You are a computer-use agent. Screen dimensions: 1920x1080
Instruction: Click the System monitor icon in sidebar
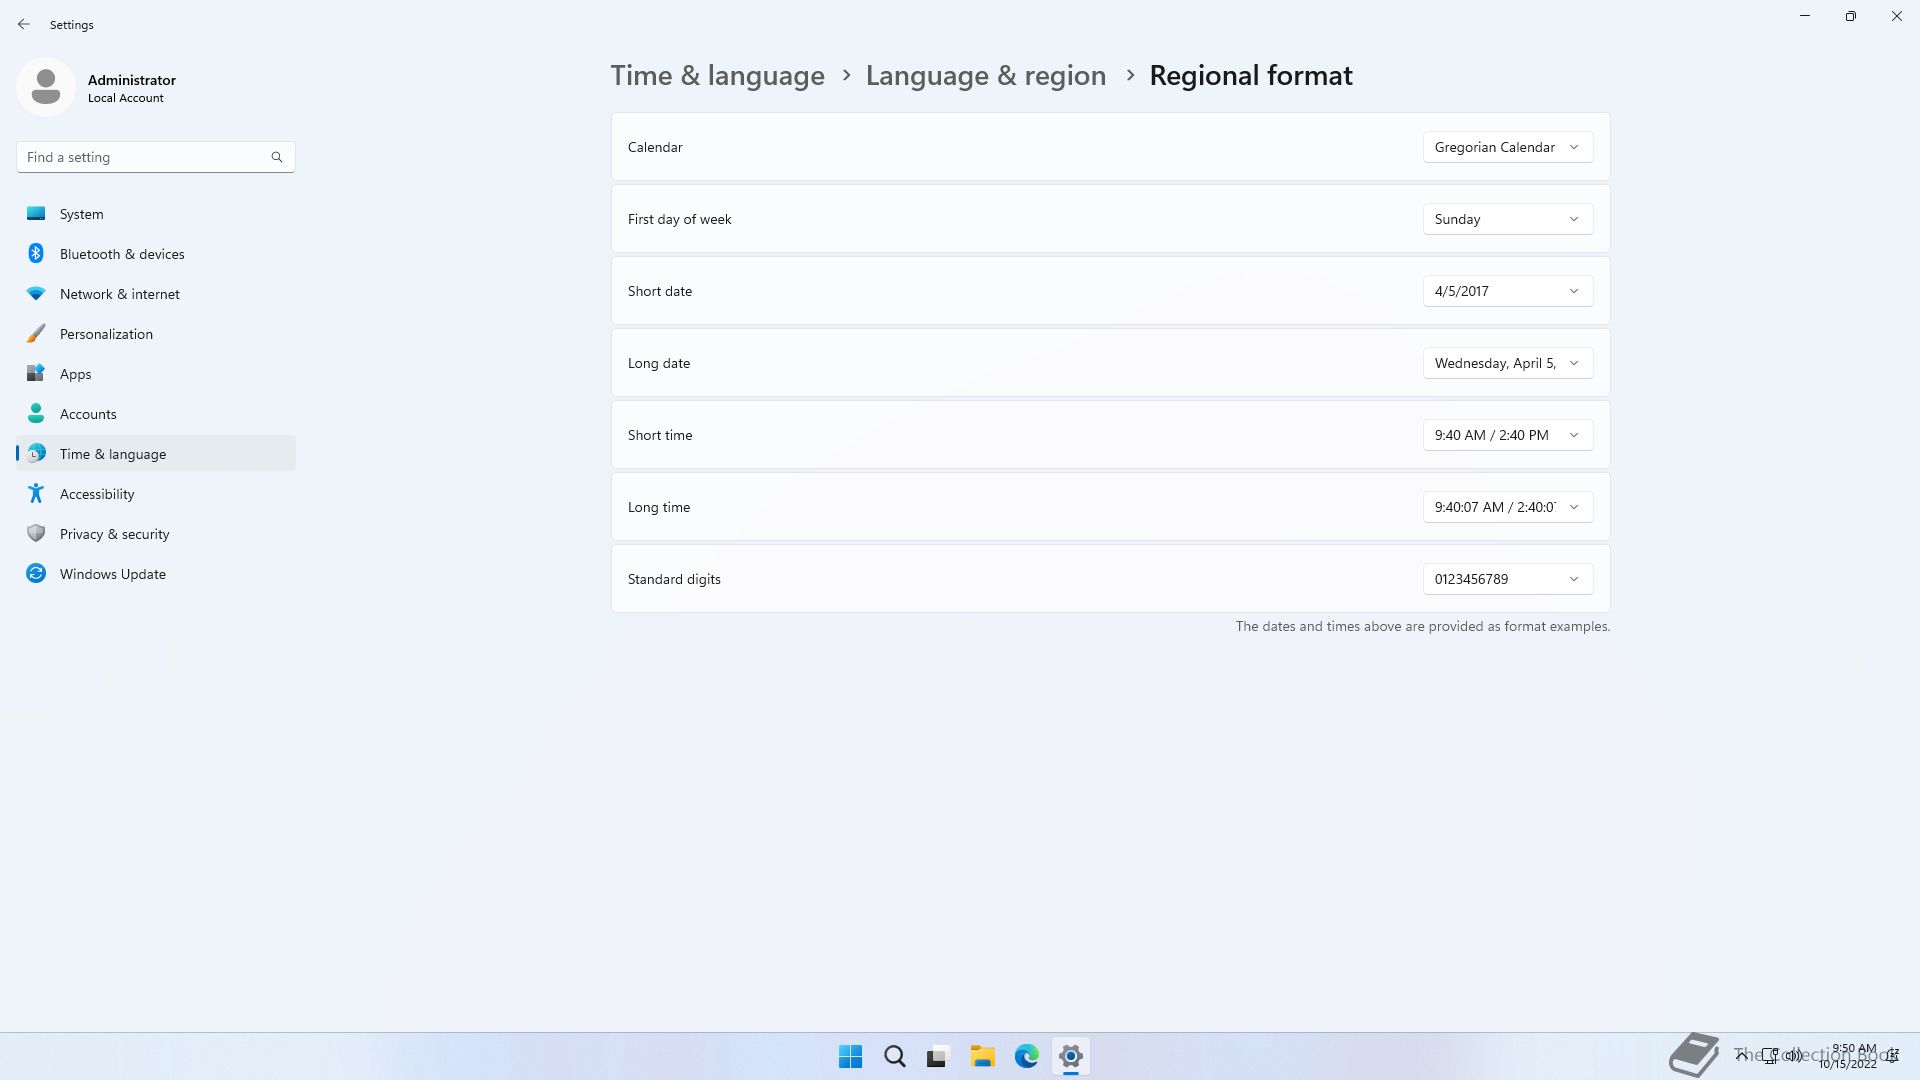(36, 213)
